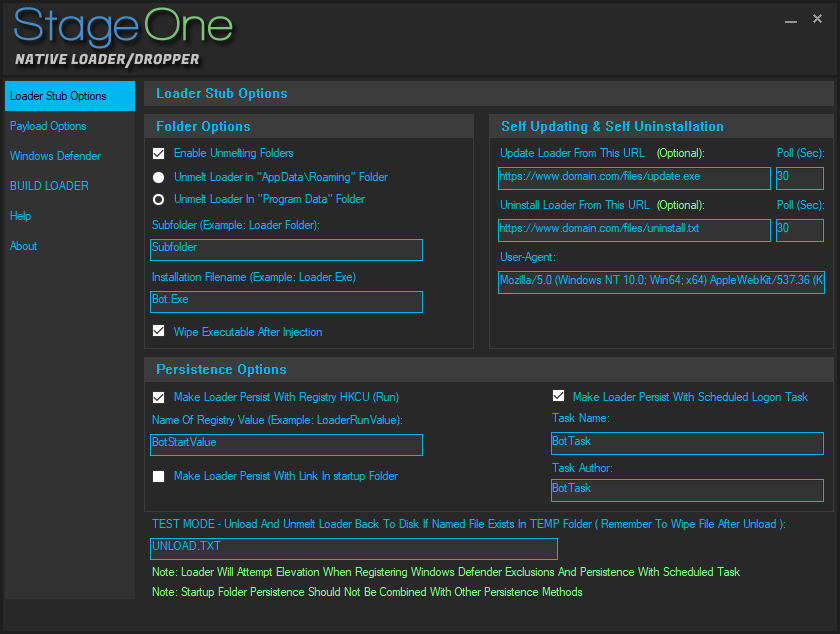Open the Help page
The width and height of the screenshot is (840, 634).
(x=21, y=216)
